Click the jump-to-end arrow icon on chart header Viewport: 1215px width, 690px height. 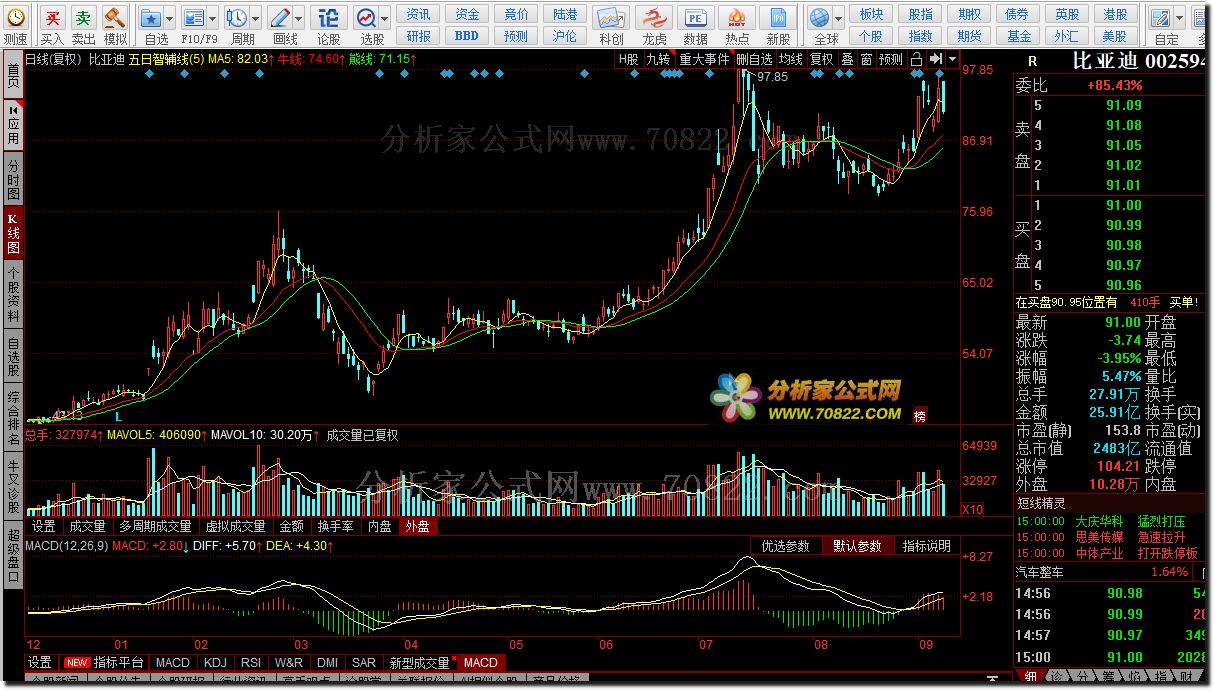coord(937,60)
